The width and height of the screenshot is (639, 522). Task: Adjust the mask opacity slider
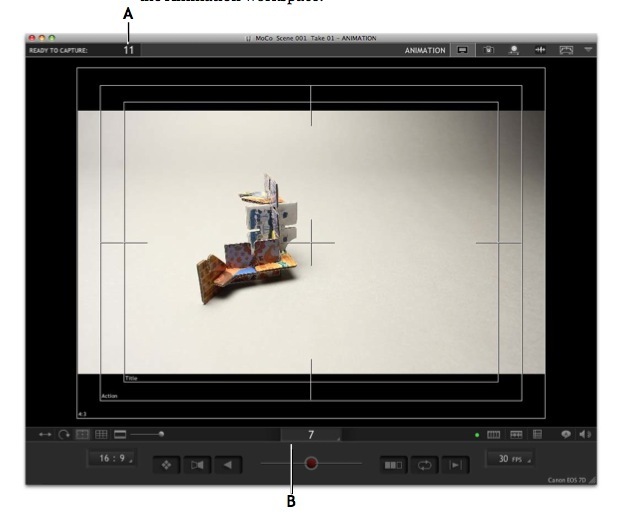161,434
